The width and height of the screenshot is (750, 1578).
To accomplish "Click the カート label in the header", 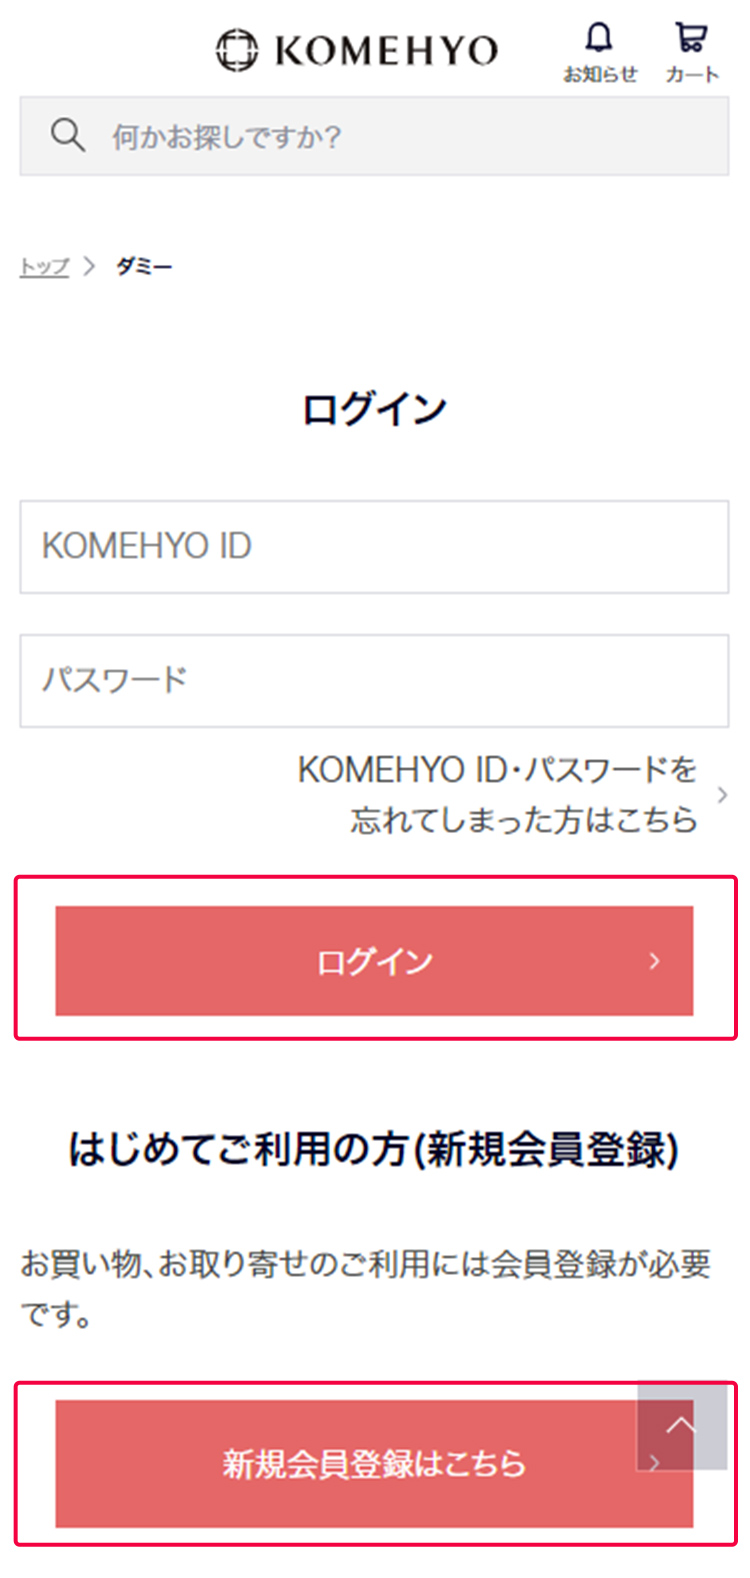I will [x=691, y=73].
